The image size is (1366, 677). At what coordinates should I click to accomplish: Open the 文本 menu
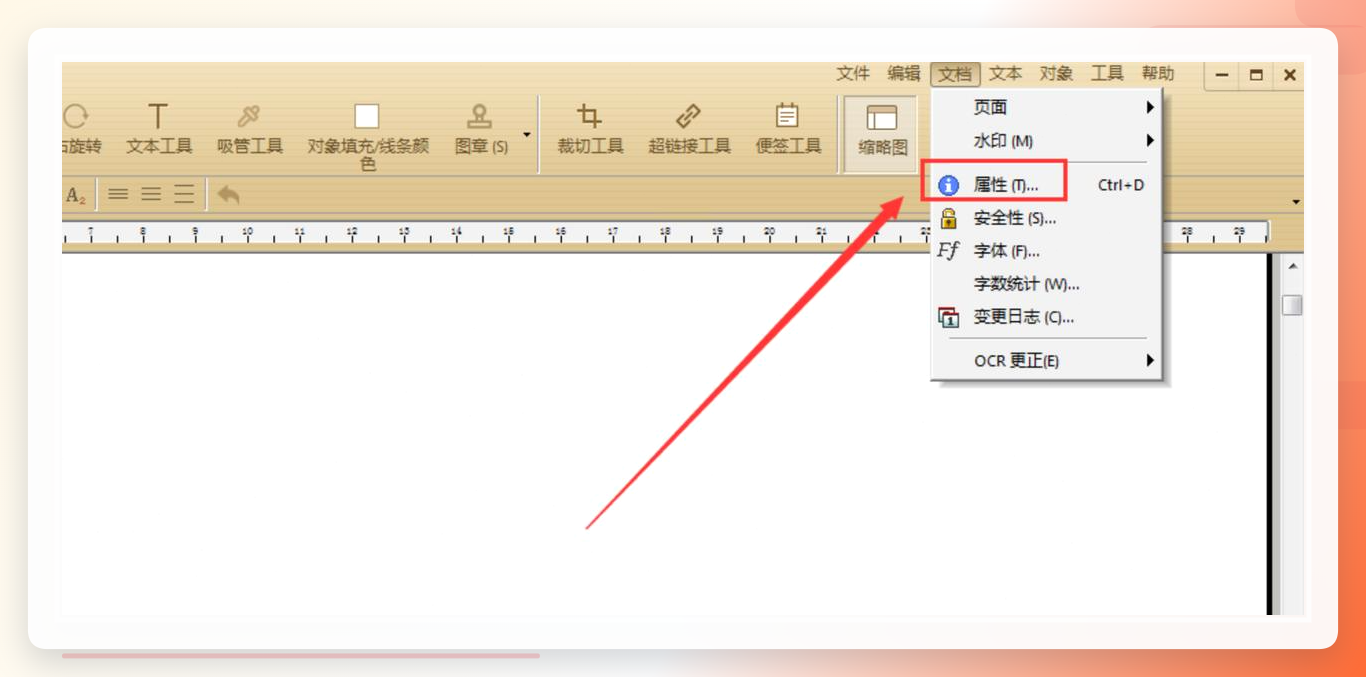pos(1006,74)
